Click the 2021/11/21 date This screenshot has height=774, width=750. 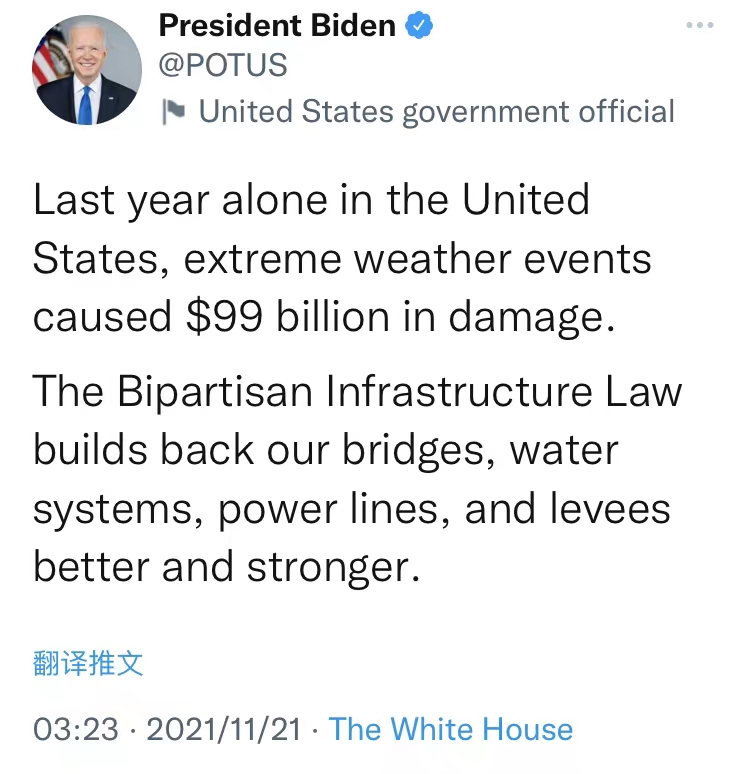pyautogui.click(x=224, y=729)
